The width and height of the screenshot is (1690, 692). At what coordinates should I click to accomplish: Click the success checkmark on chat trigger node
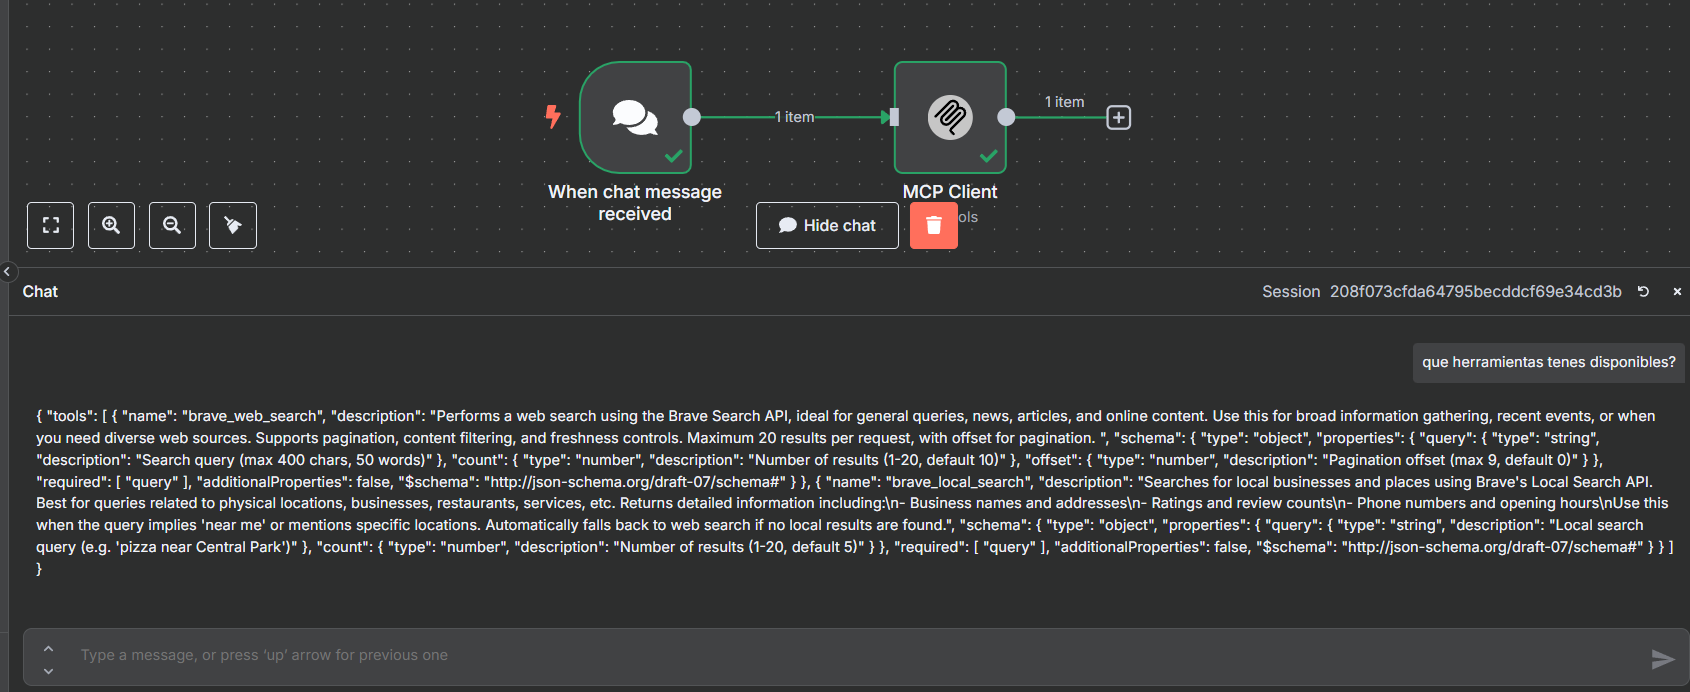click(x=673, y=156)
